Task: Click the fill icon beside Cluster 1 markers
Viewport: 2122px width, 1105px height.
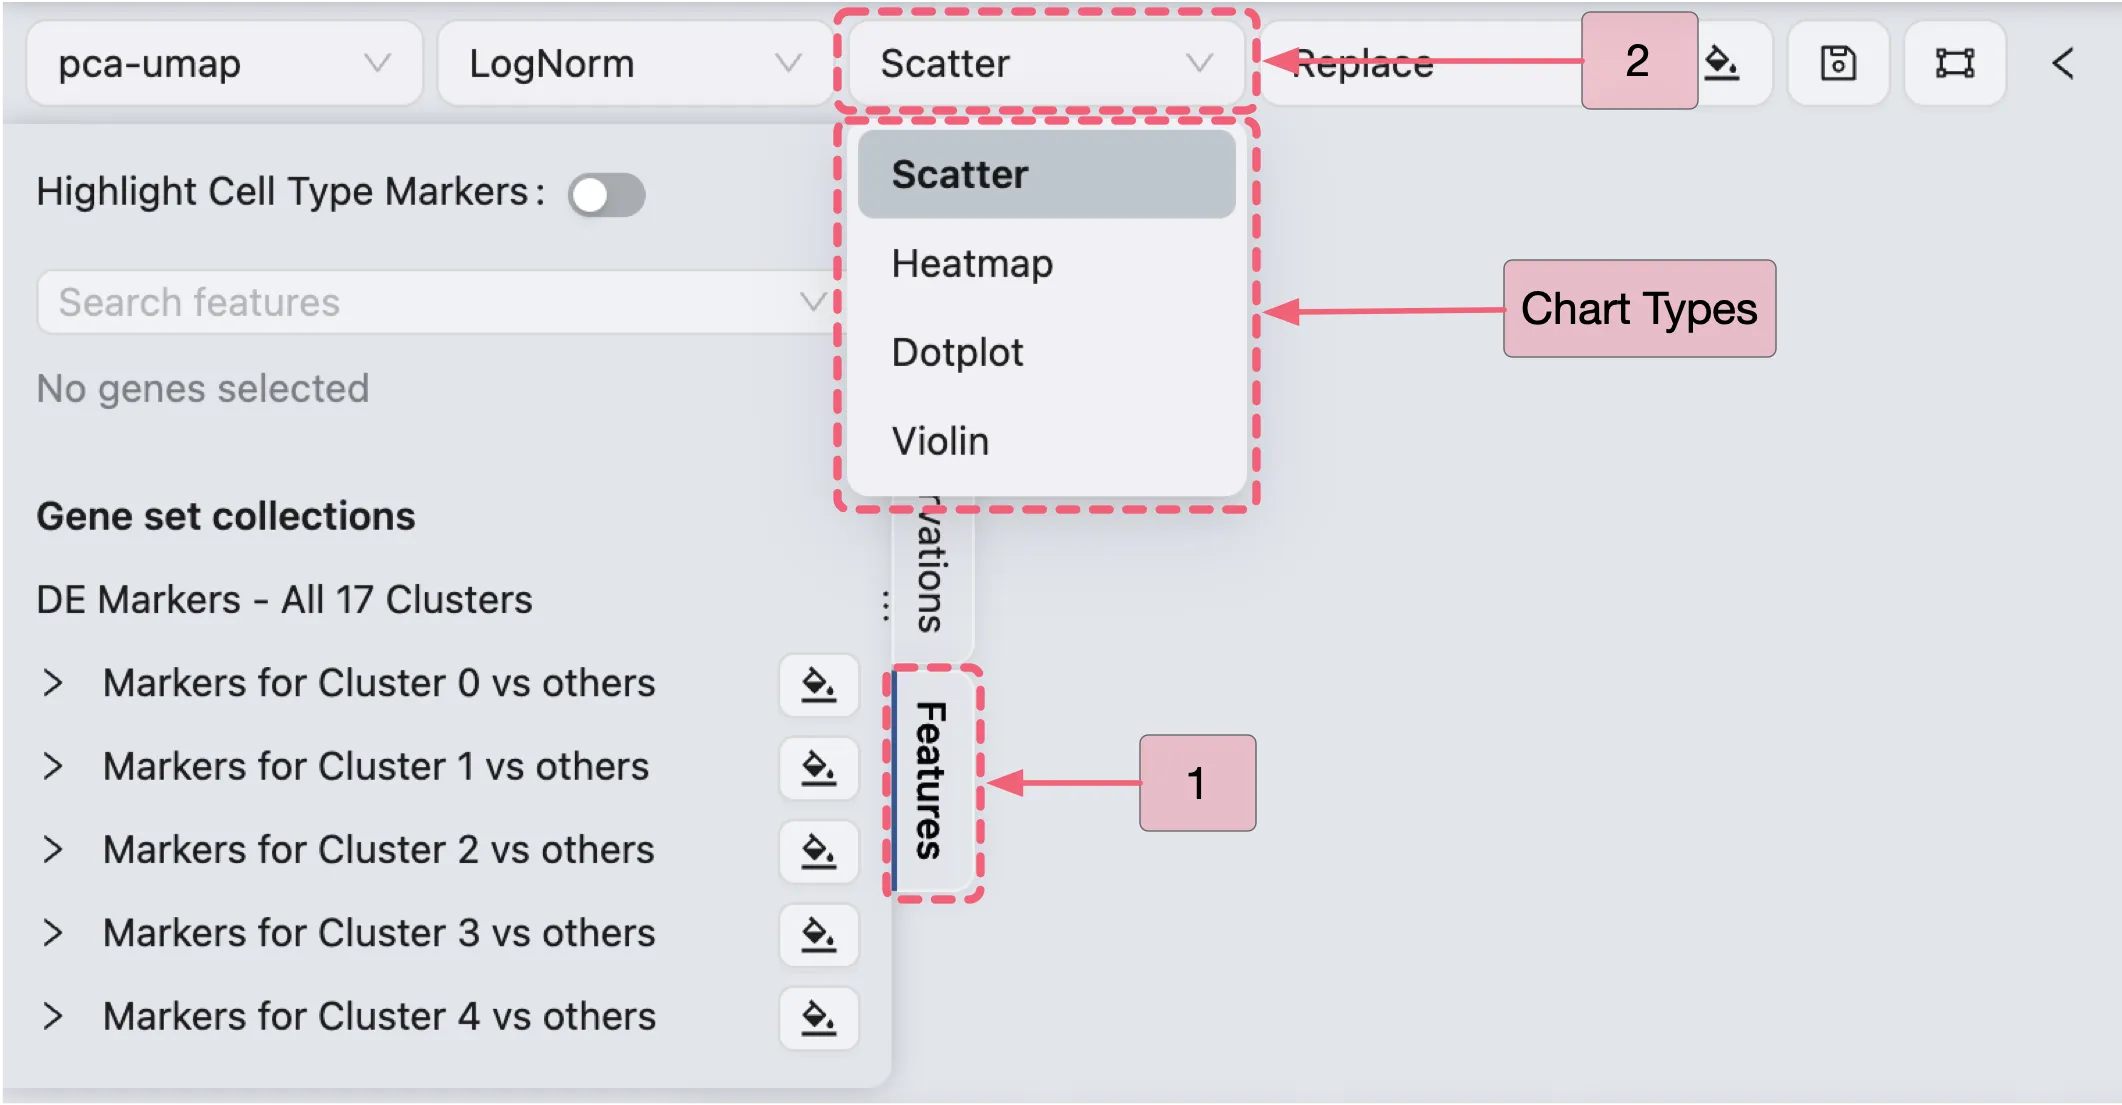Action: (x=818, y=768)
